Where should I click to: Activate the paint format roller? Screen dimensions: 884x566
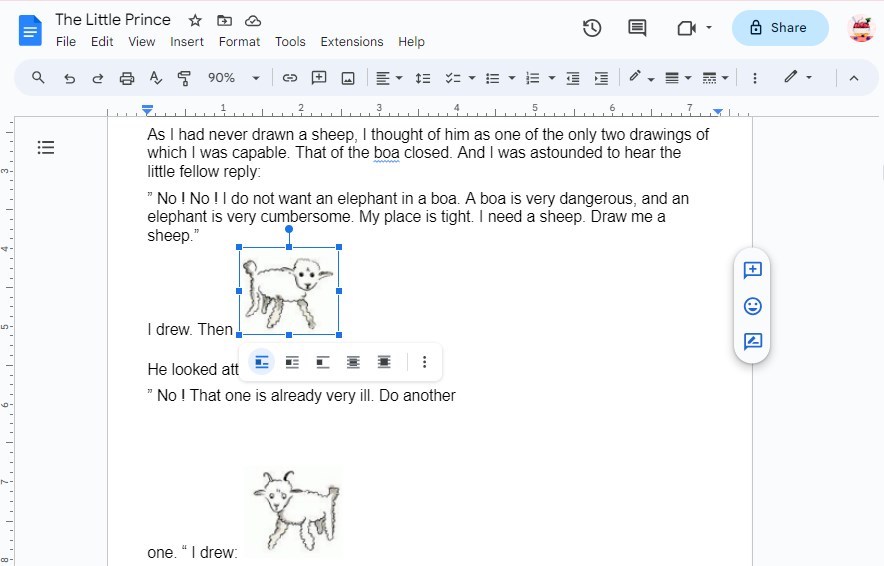[184, 78]
